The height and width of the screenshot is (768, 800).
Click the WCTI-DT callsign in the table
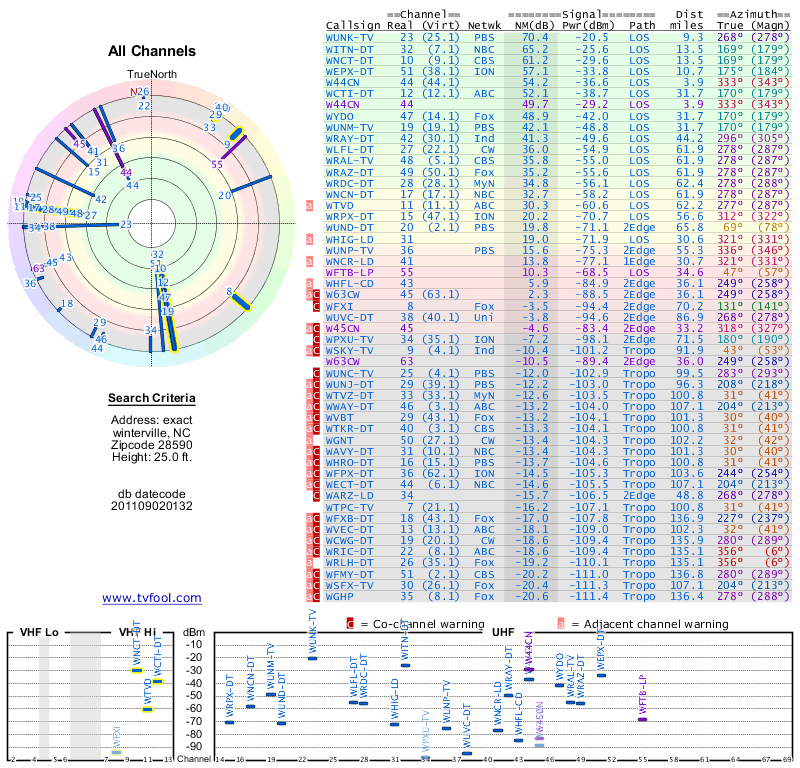coord(349,93)
